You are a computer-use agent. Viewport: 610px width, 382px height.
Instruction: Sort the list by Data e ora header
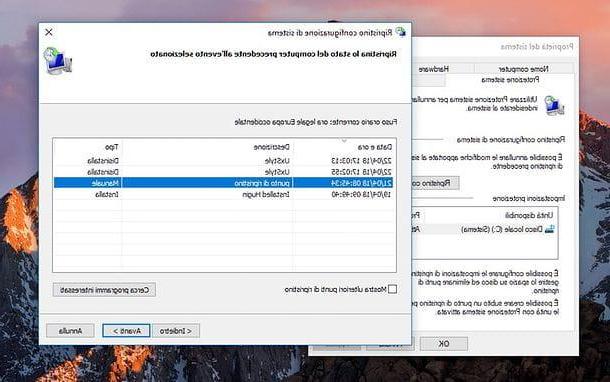(x=344, y=147)
